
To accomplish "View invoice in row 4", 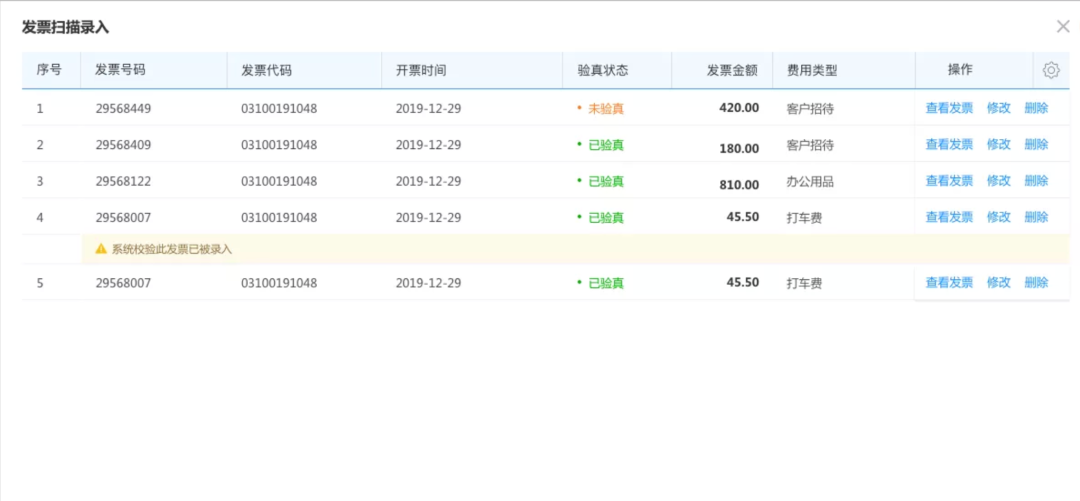I will (949, 217).
